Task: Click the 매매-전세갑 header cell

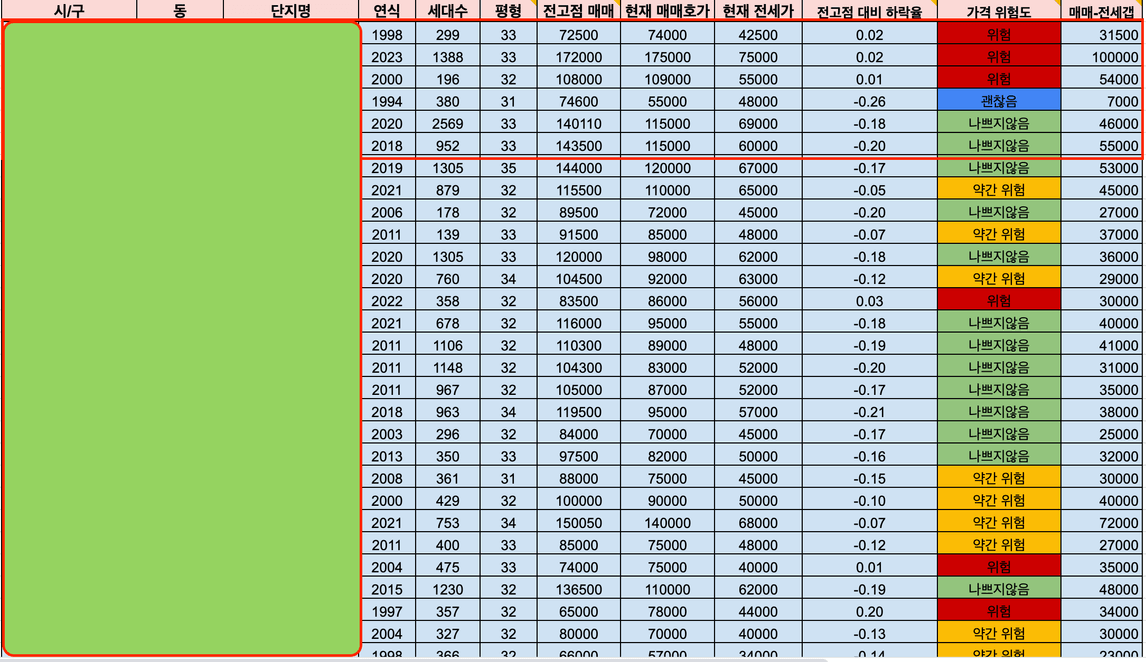Action: point(1103,10)
